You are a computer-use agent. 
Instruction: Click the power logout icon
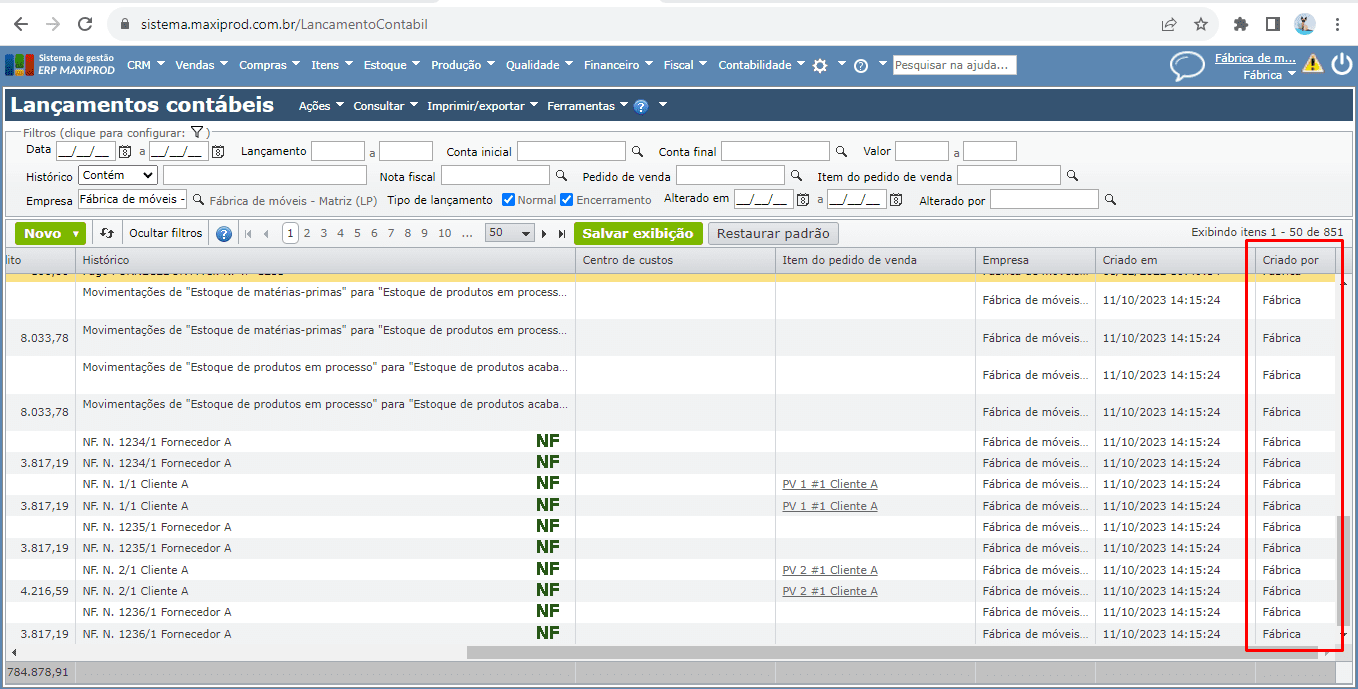[1341, 64]
